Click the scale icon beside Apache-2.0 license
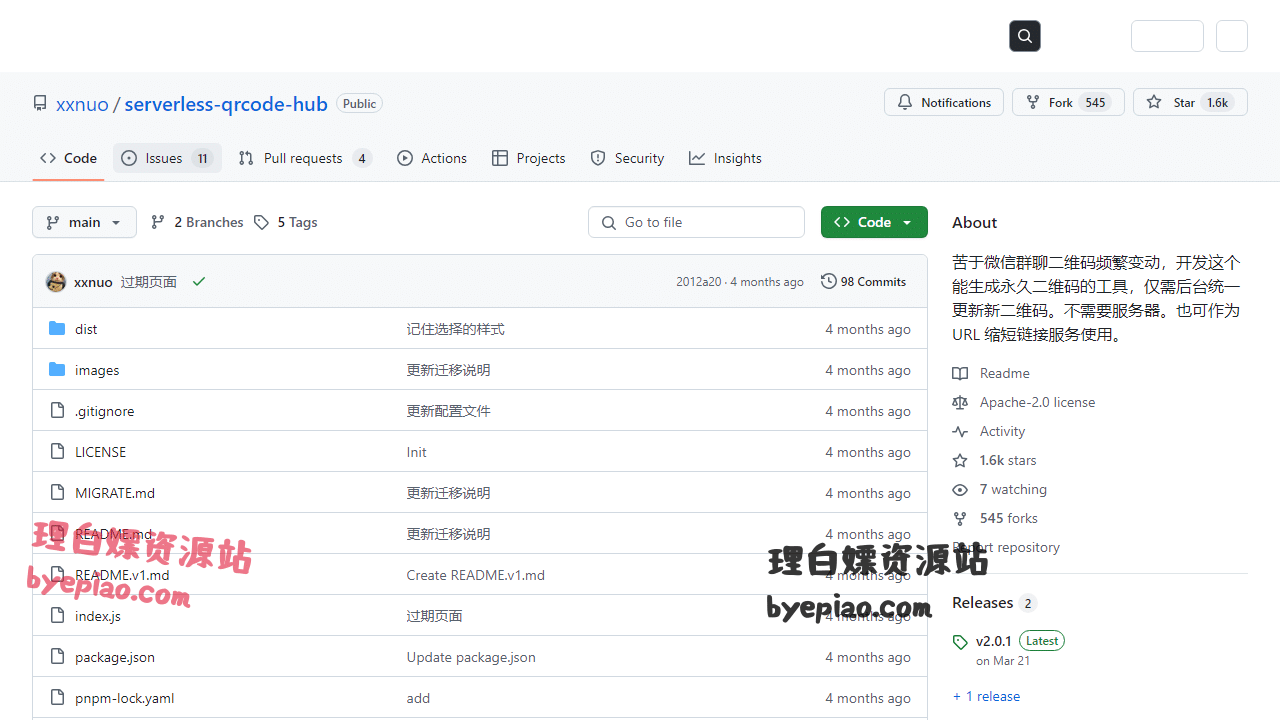This screenshot has height=720, width=1280. [x=960, y=402]
